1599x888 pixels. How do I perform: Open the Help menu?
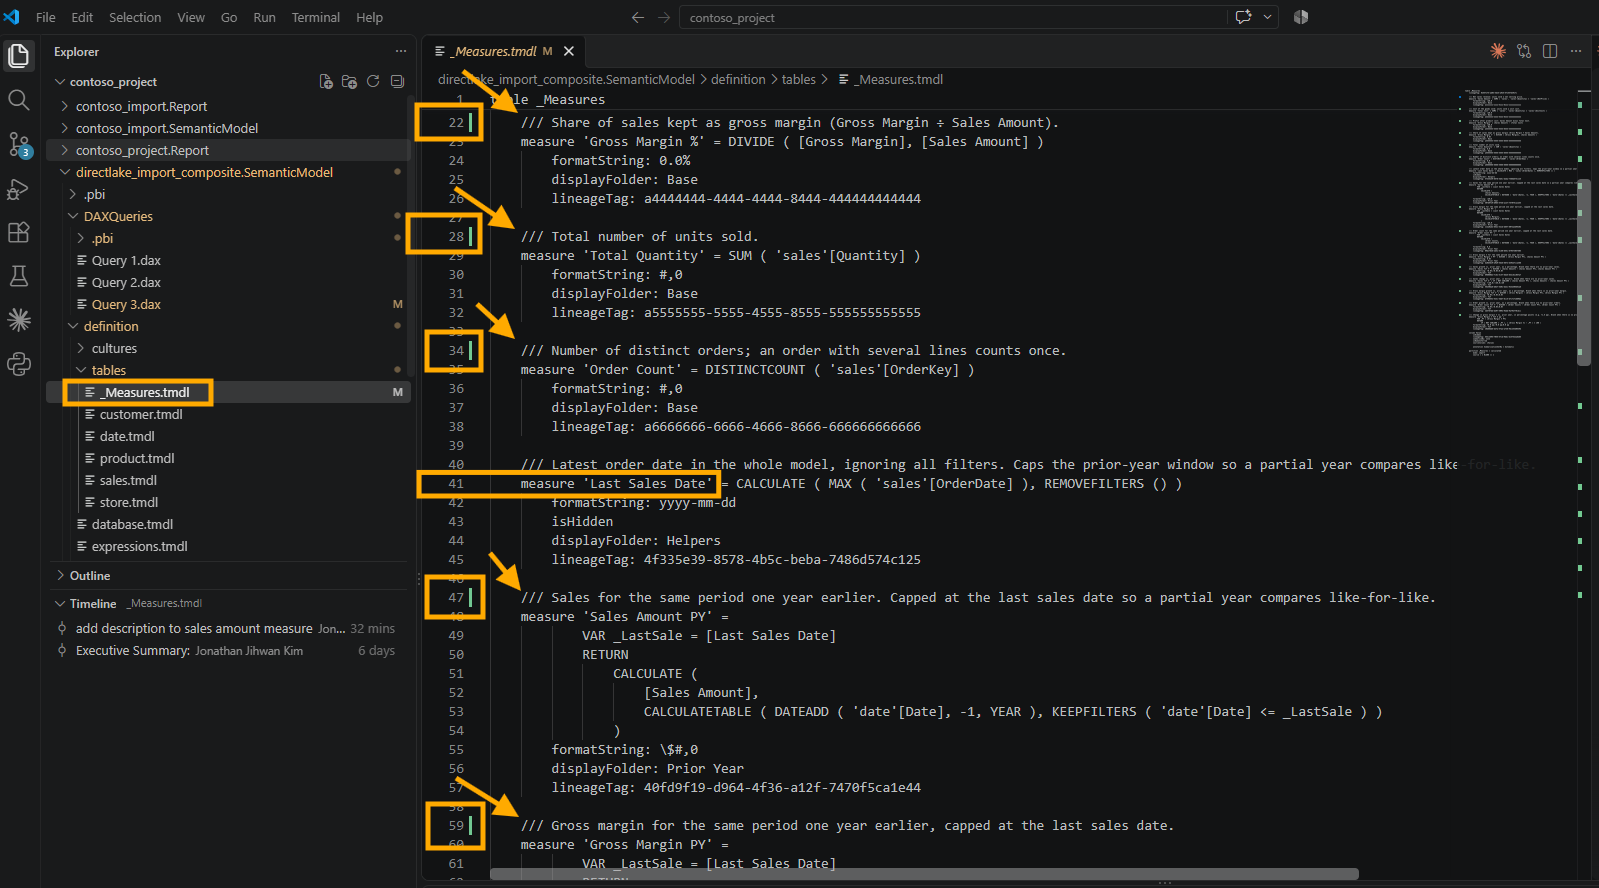[x=369, y=17]
